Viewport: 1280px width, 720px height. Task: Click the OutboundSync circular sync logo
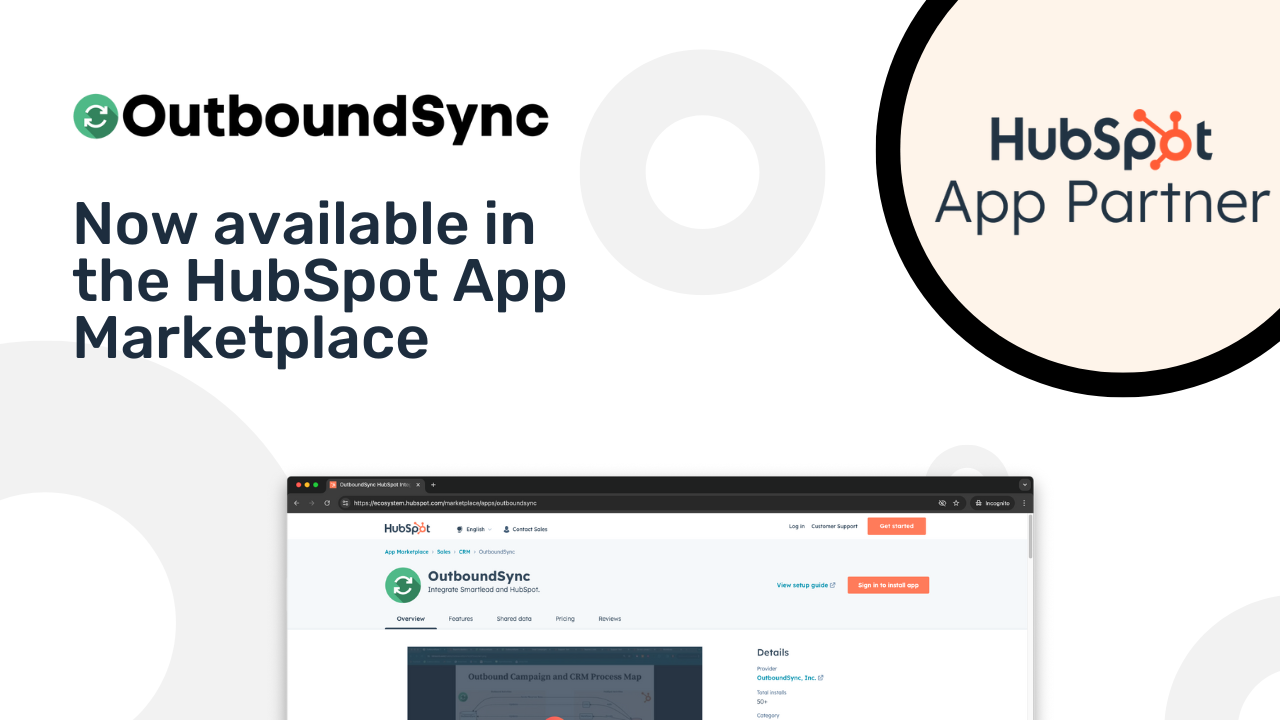coord(403,585)
